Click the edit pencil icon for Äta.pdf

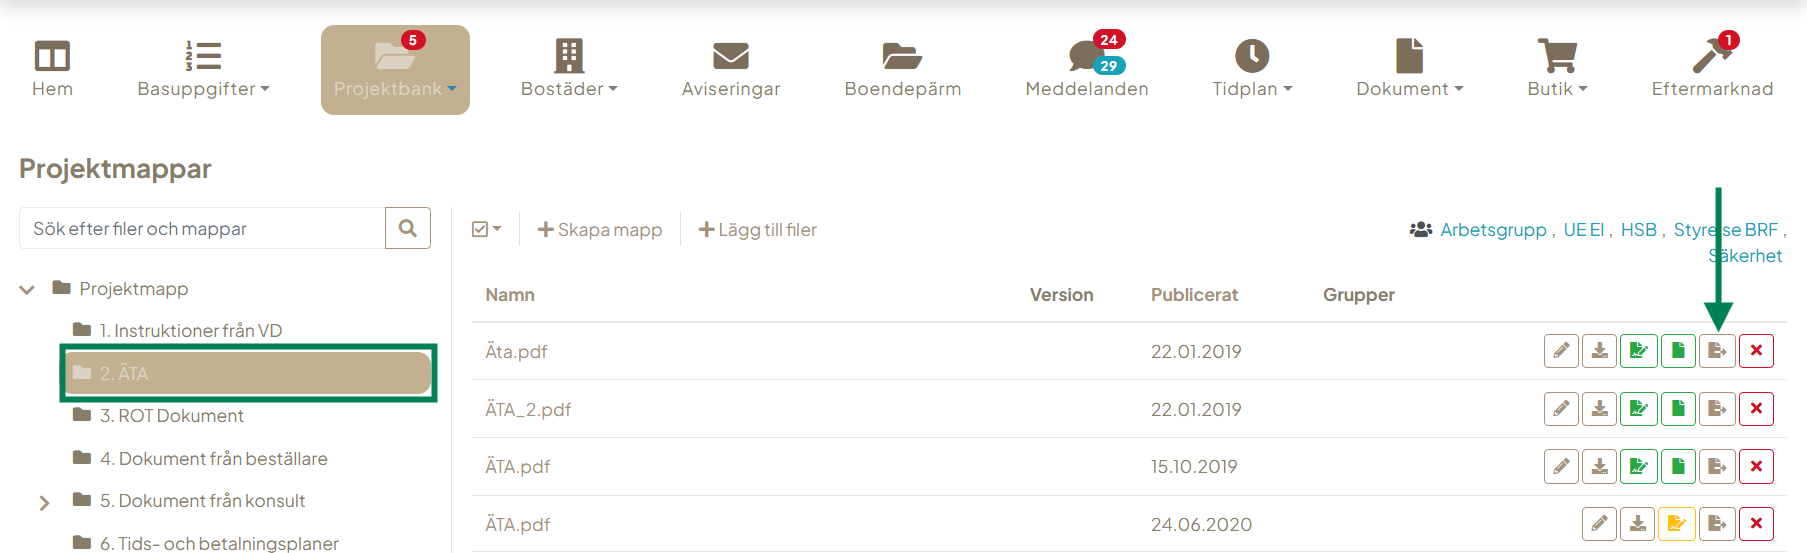click(x=1561, y=351)
